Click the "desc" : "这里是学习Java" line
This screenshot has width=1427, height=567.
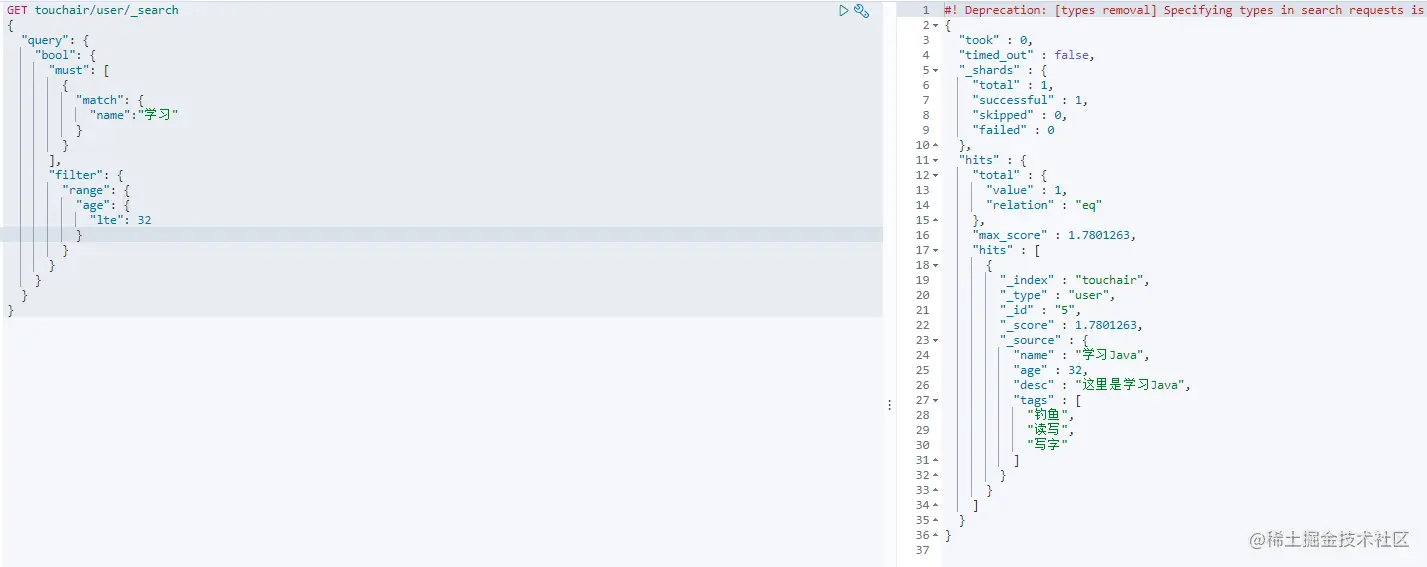(1104, 385)
